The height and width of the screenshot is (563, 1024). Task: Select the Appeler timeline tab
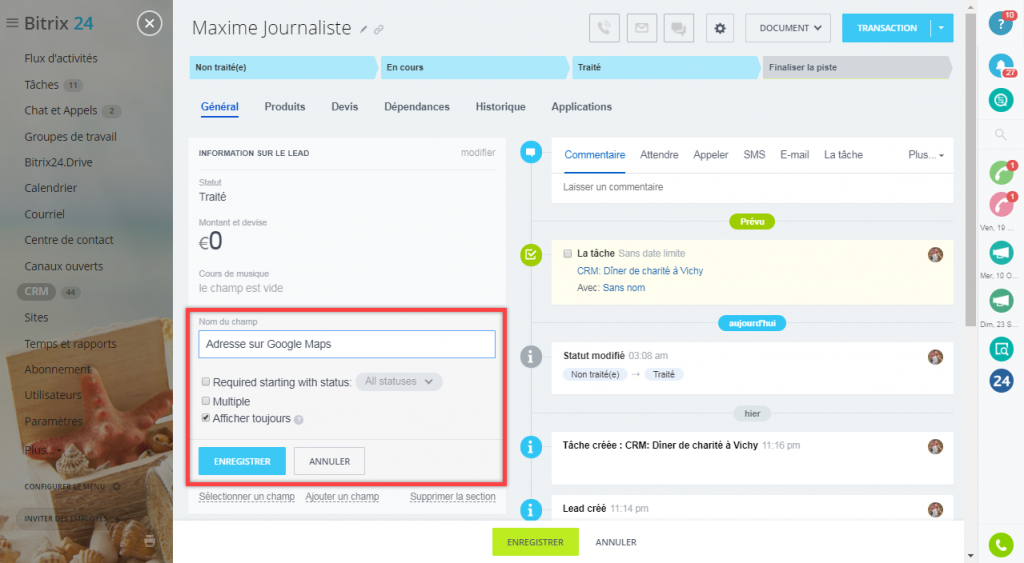click(711, 155)
